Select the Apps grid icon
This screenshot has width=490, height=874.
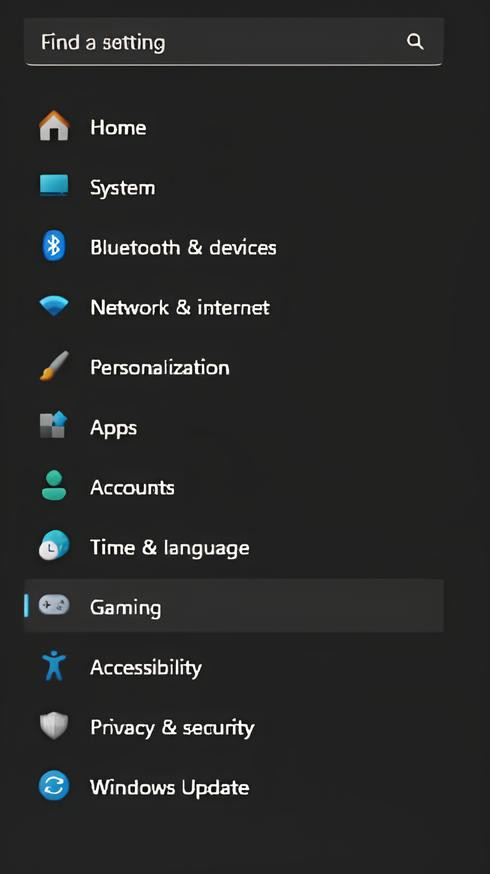54,425
